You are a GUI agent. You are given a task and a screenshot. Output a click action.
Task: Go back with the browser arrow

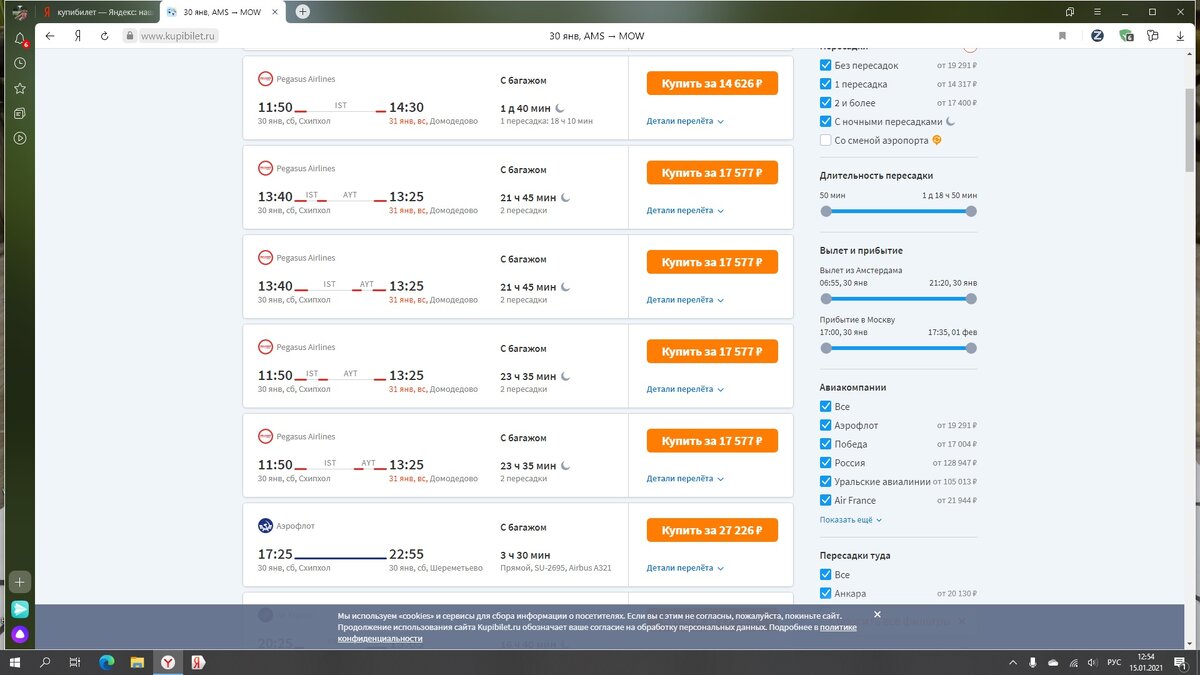coord(50,35)
